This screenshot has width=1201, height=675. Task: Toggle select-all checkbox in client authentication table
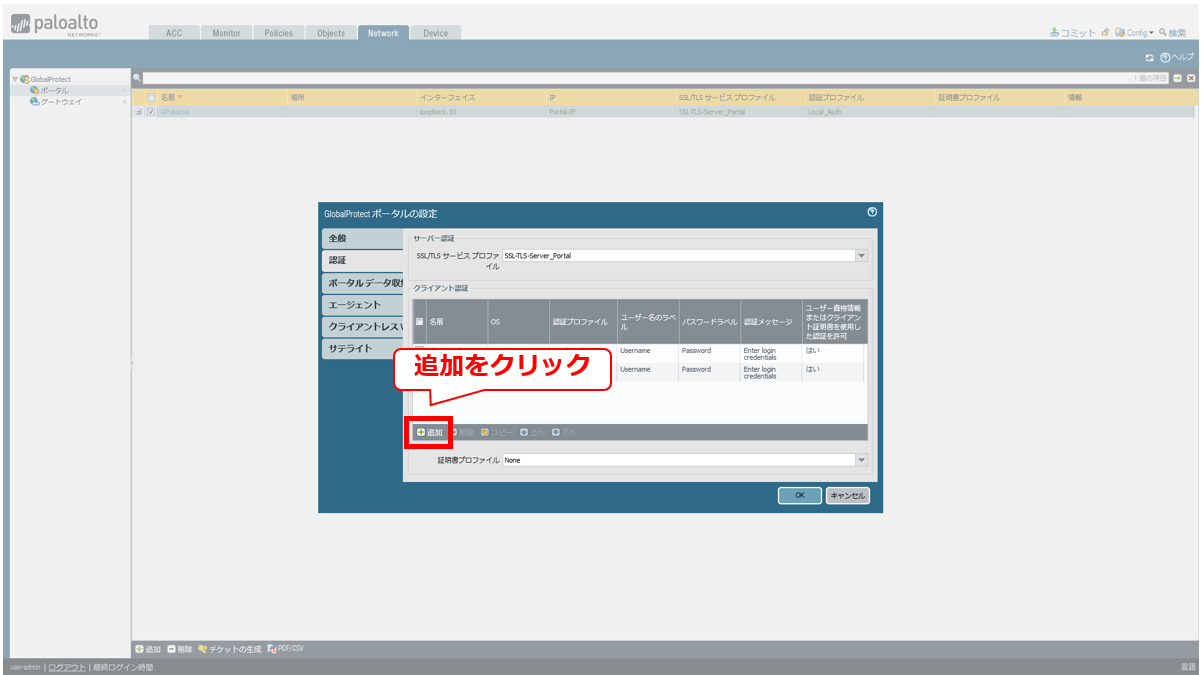420,322
